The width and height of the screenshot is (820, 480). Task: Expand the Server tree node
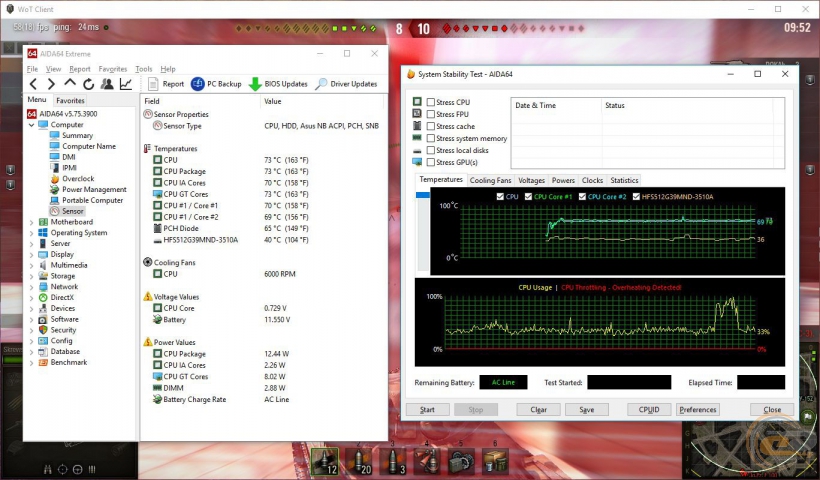click(31, 244)
